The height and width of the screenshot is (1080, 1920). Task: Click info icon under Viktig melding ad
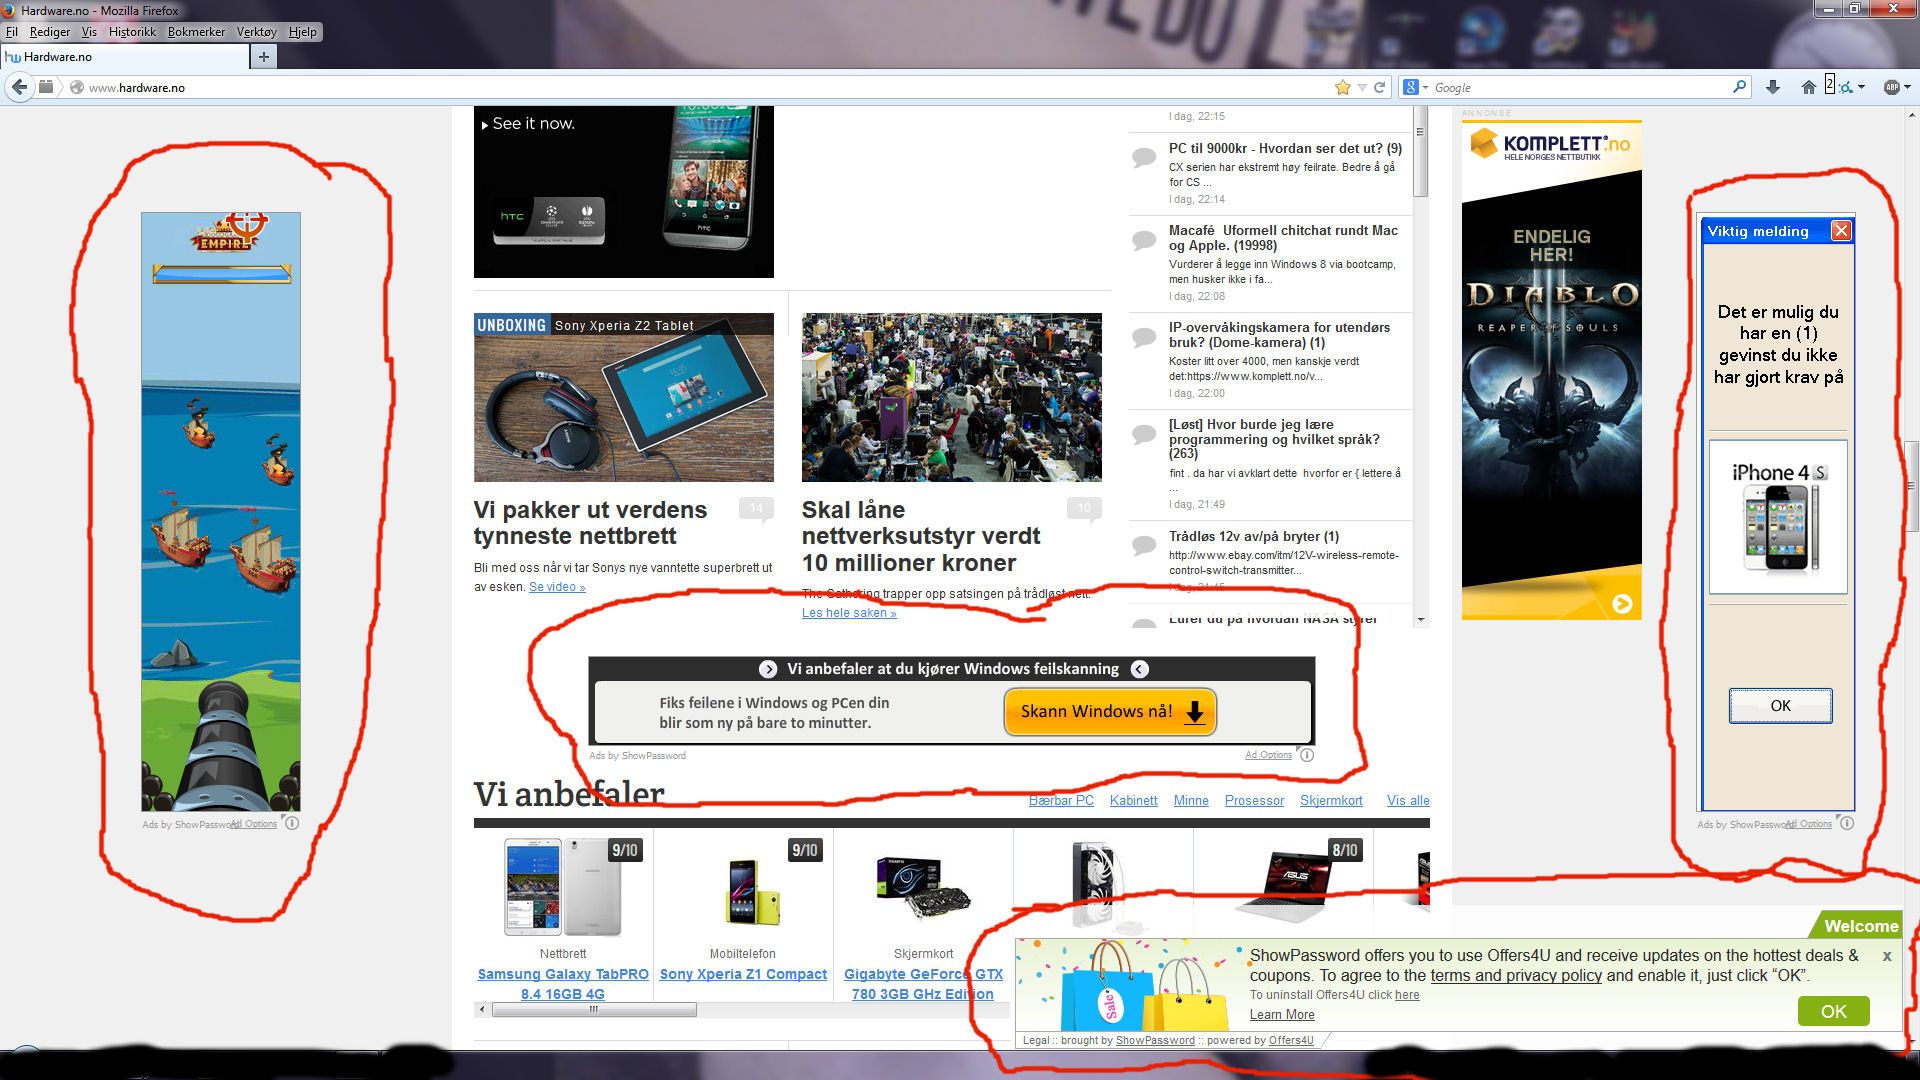point(1846,823)
